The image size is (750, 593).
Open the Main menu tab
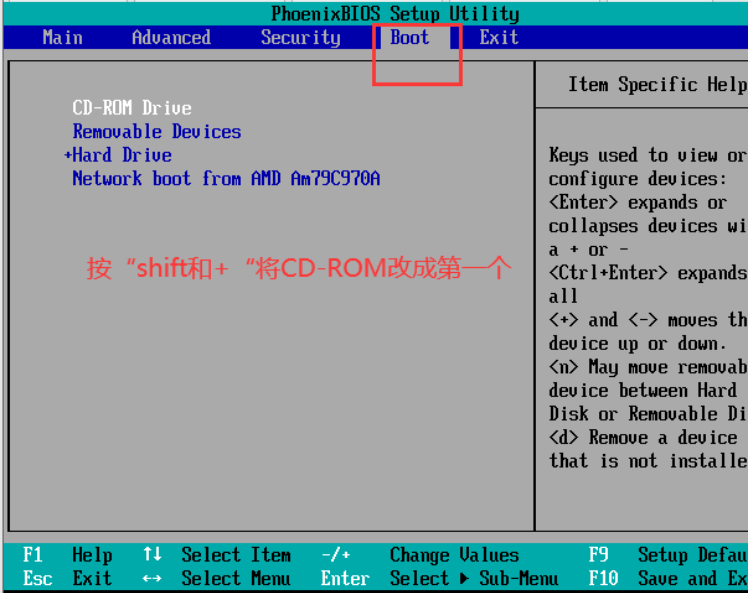(x=62, y=37)
